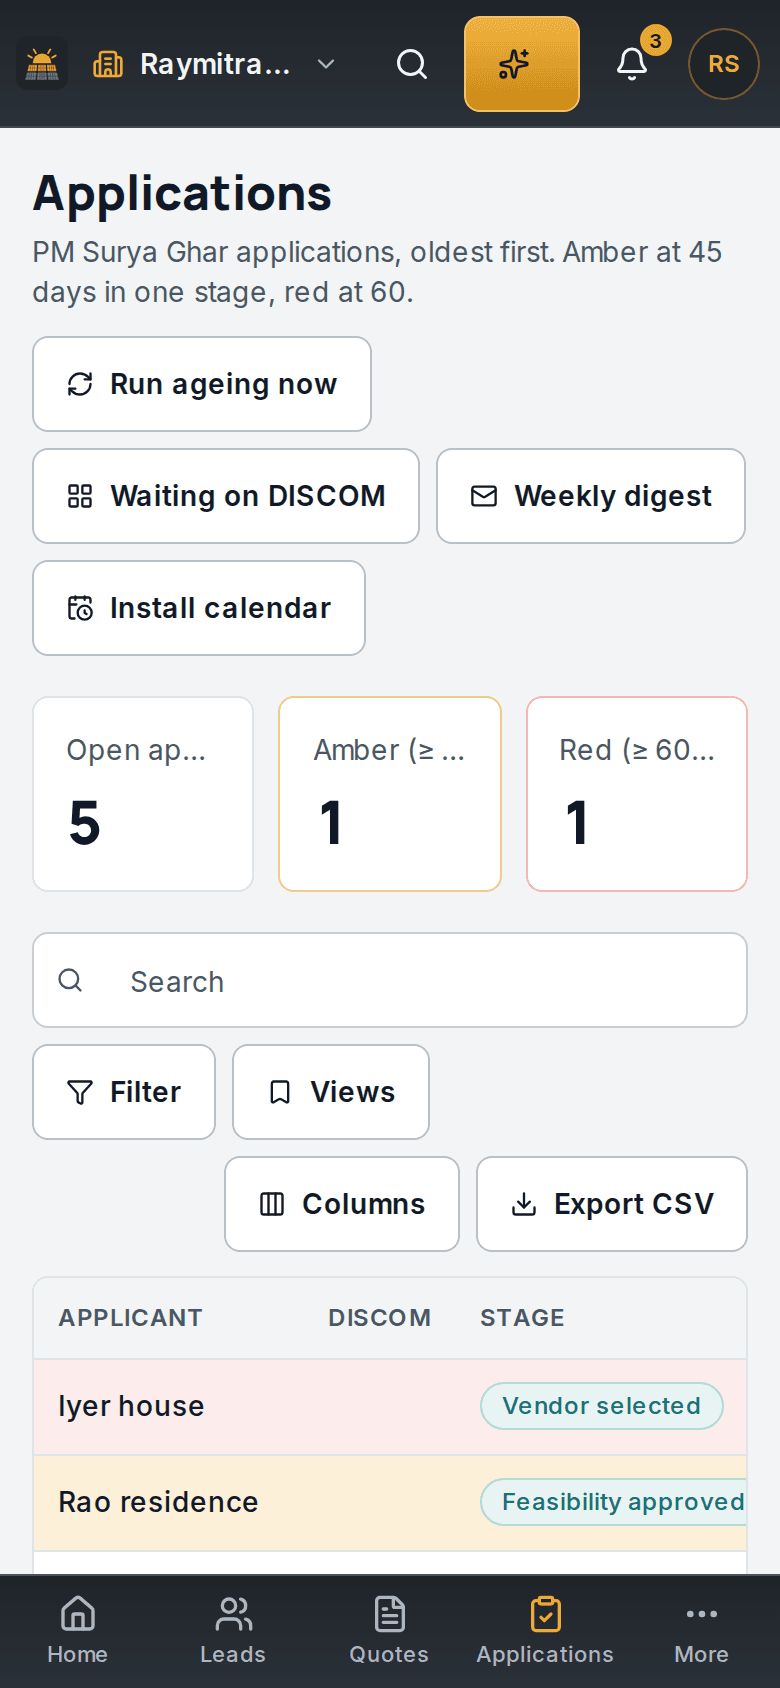Click the calendar clock icon
Viewport: 780px width, 1688px height.
[80, 608]
